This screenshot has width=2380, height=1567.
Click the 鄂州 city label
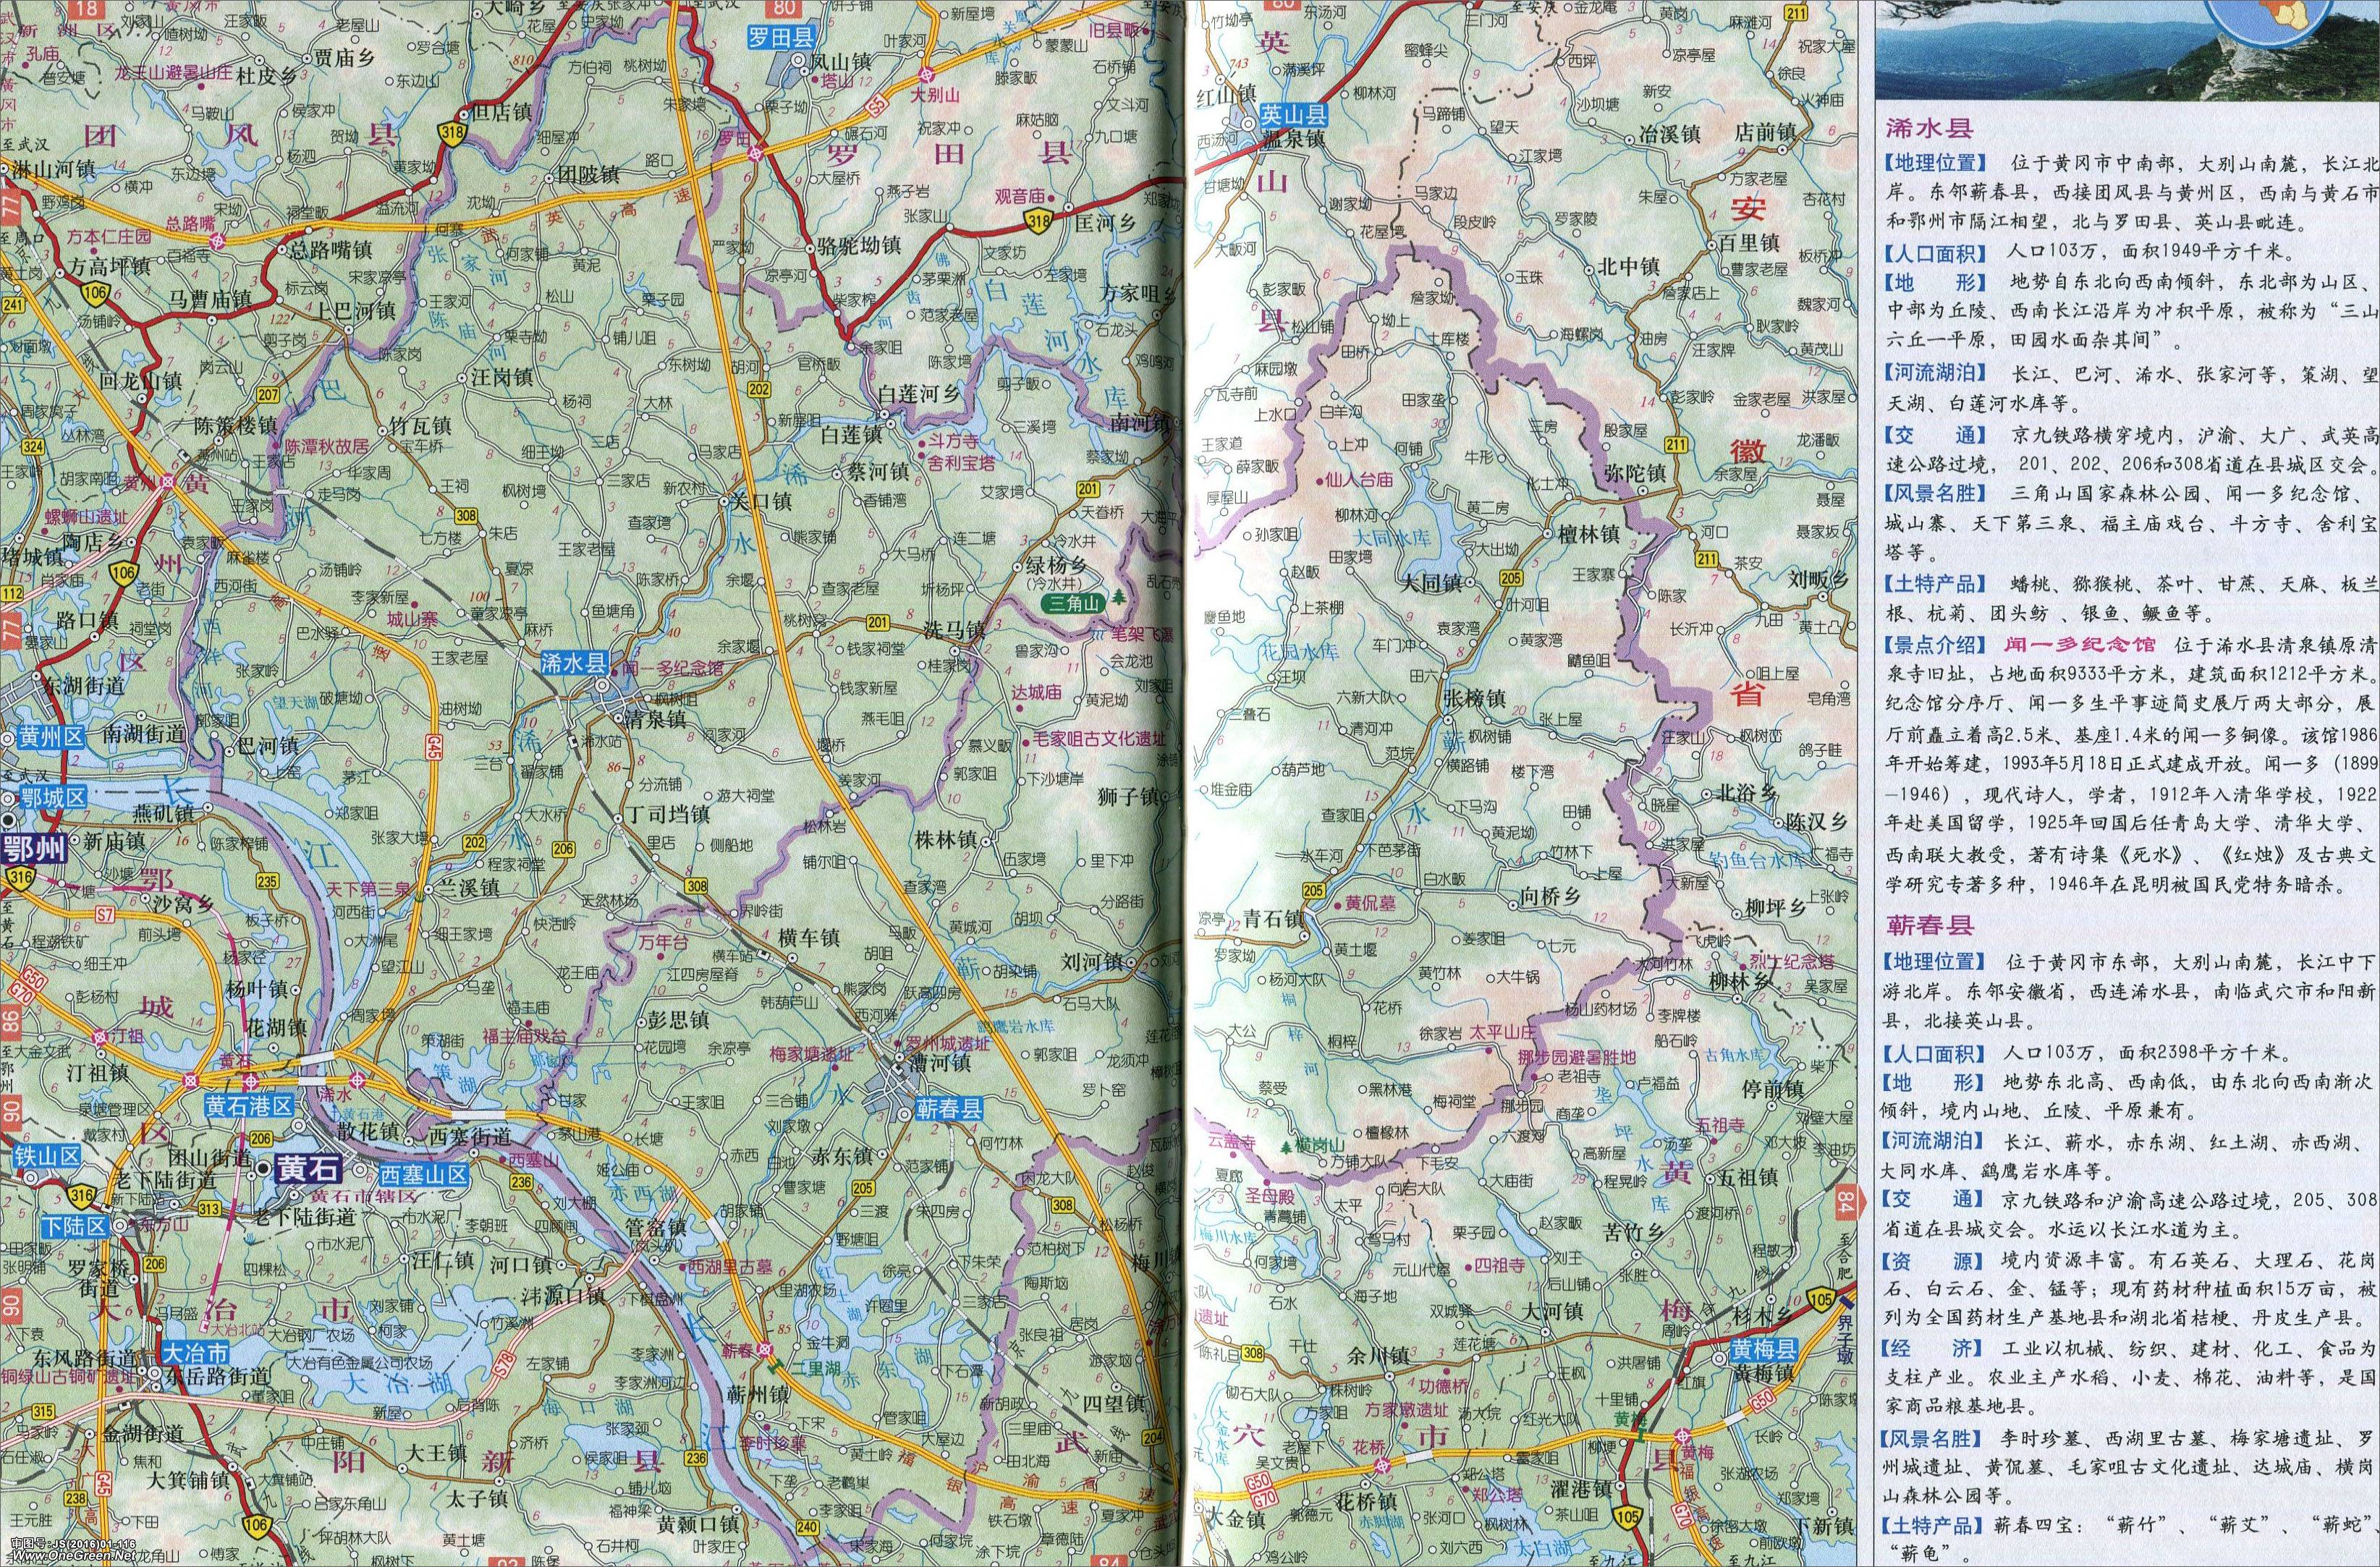[33, 850]
